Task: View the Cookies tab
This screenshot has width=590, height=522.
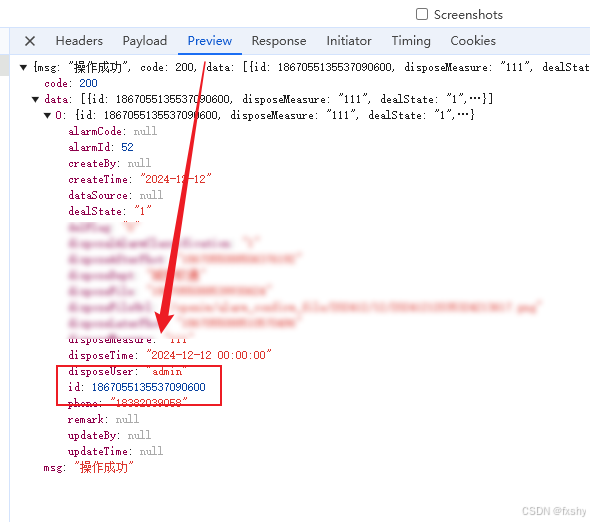Action: (x=473, y=41)
